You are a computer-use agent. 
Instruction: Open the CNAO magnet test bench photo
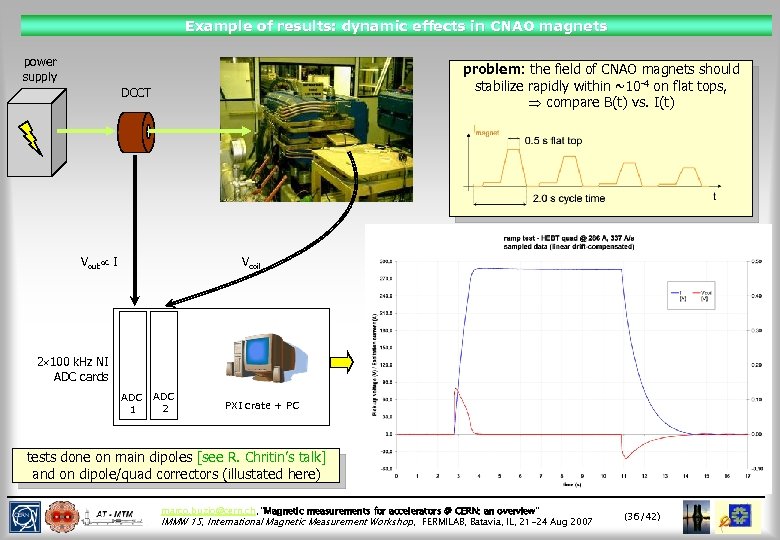316,129
